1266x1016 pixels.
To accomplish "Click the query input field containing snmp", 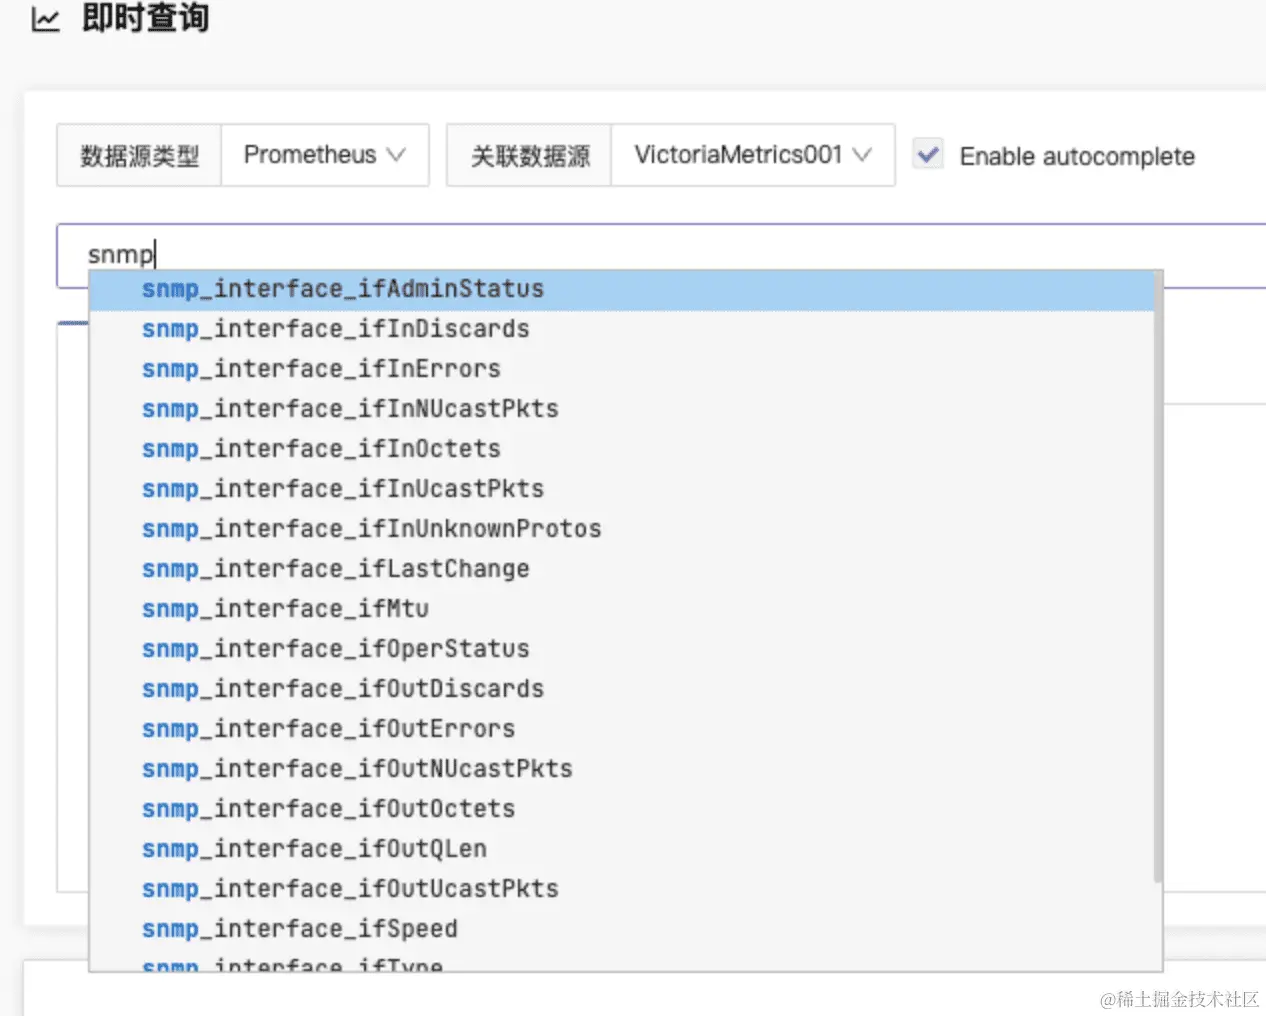I will click(x=661, y=255).
